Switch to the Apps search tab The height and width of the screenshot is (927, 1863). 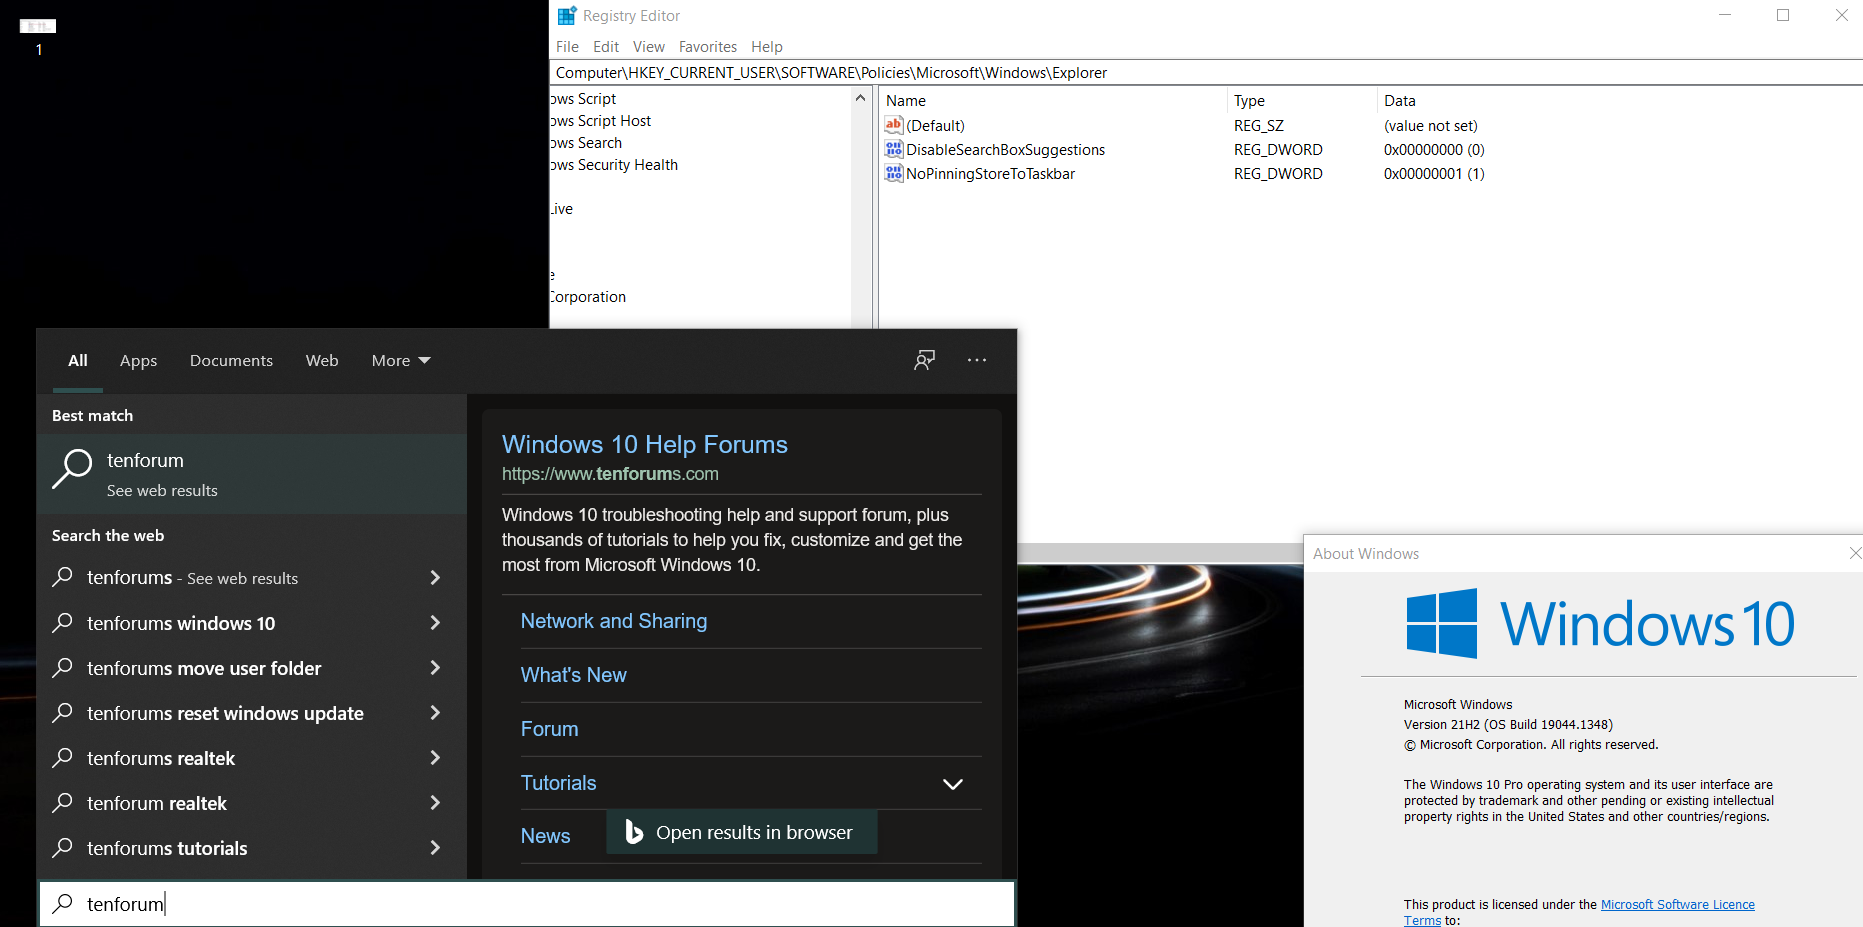[138, 360]
